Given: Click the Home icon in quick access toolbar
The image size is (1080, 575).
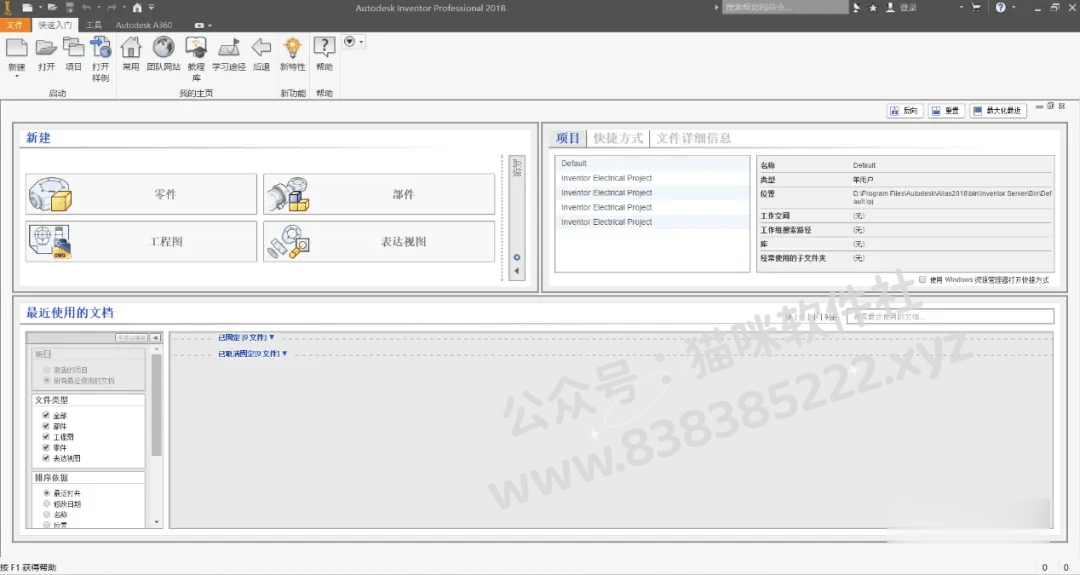Looking at the screenshot, I should click(x=137, y=8).
